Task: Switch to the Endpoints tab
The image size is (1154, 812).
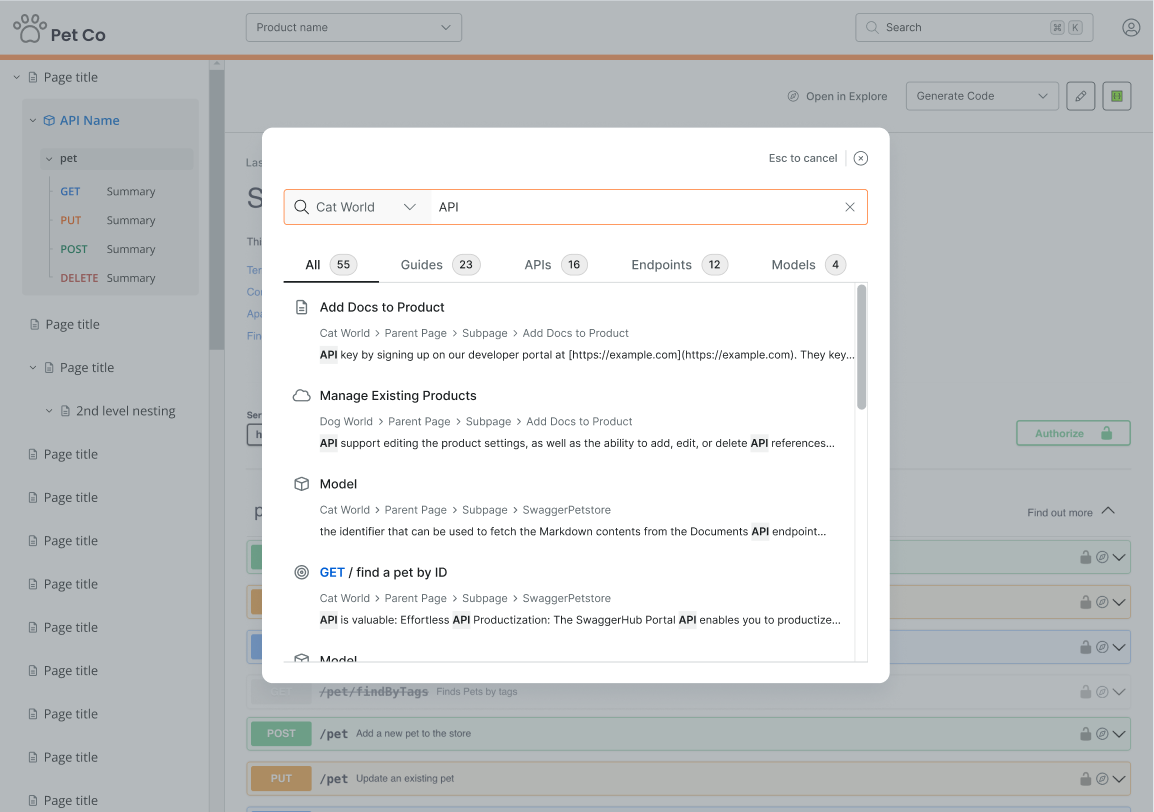Action: (679, 265)
